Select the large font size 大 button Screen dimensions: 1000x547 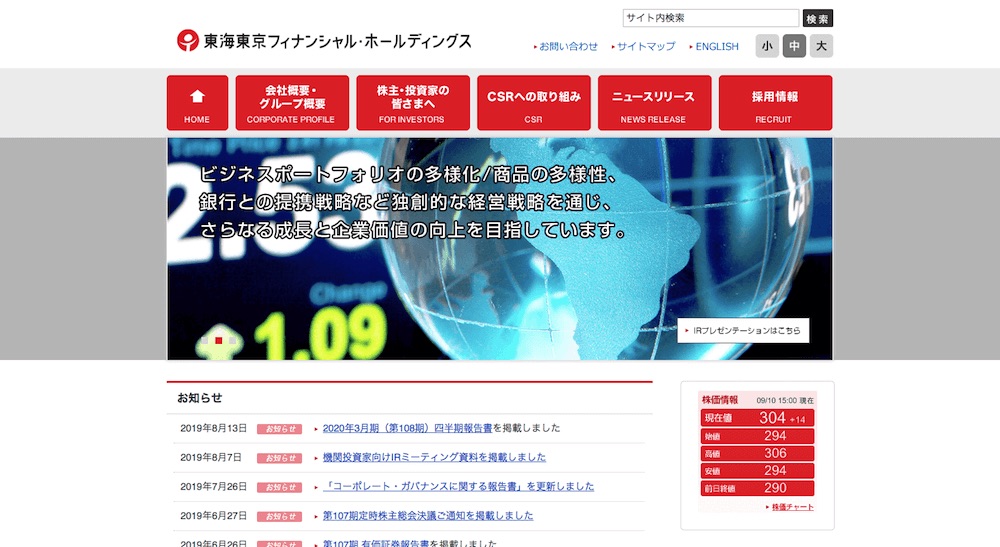[821, 46]
